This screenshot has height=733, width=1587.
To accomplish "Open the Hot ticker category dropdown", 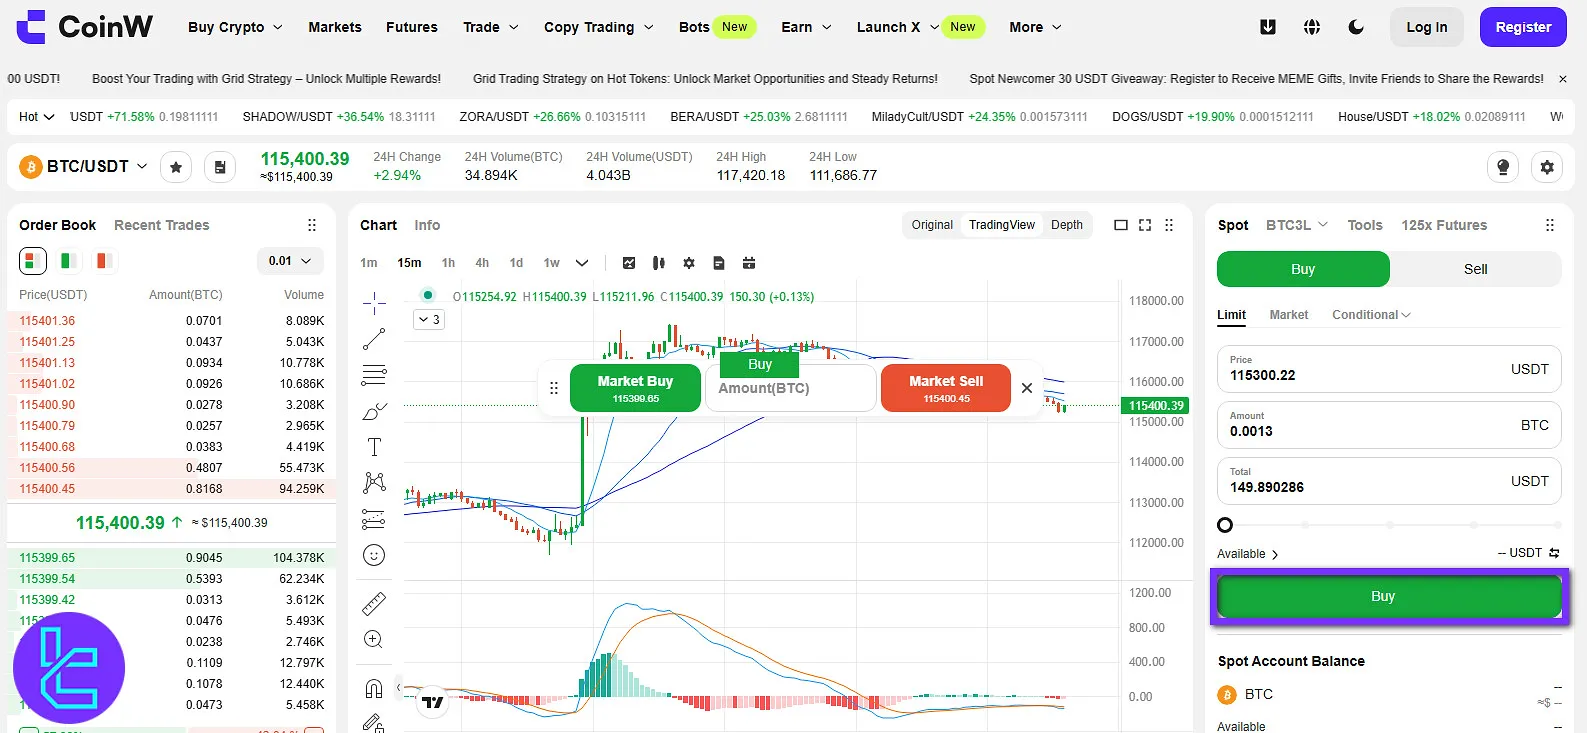I will [x=37, y=117].
